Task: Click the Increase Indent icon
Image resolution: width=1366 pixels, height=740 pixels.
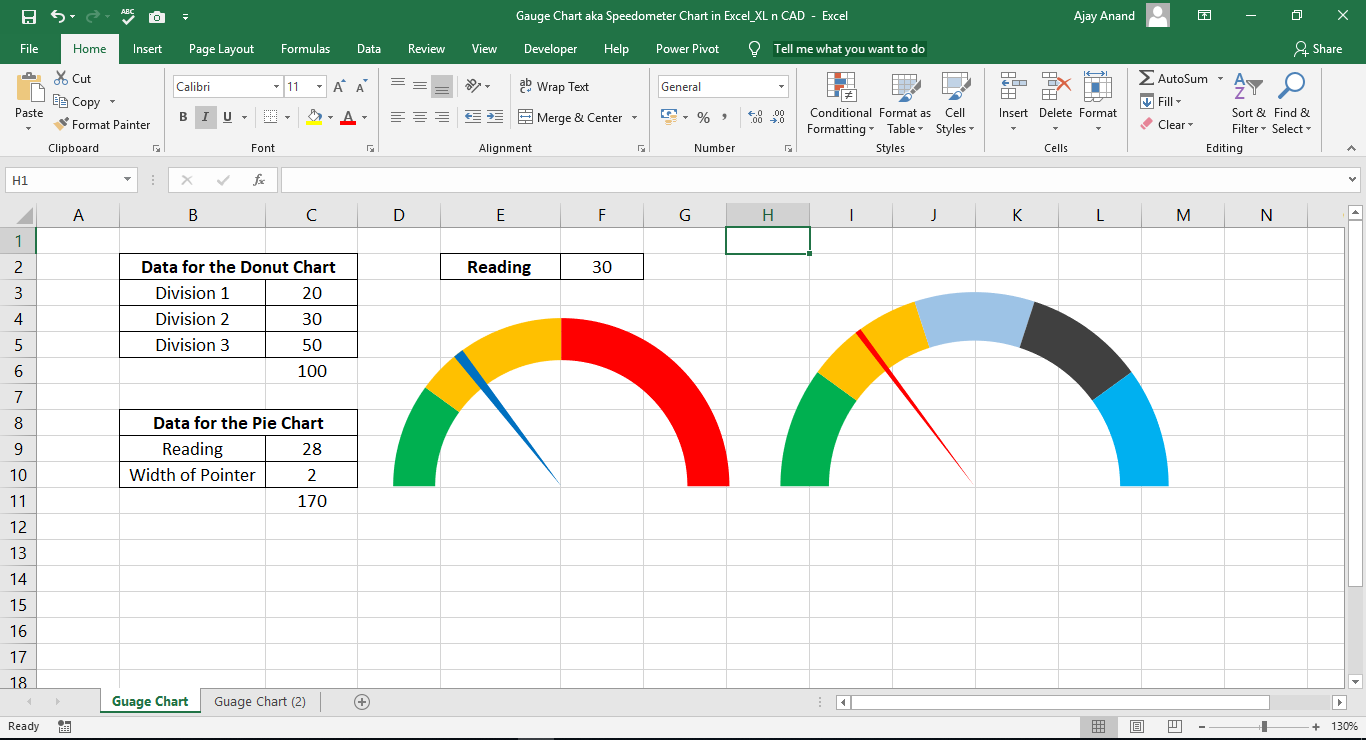Action: [x=497, y=117]
